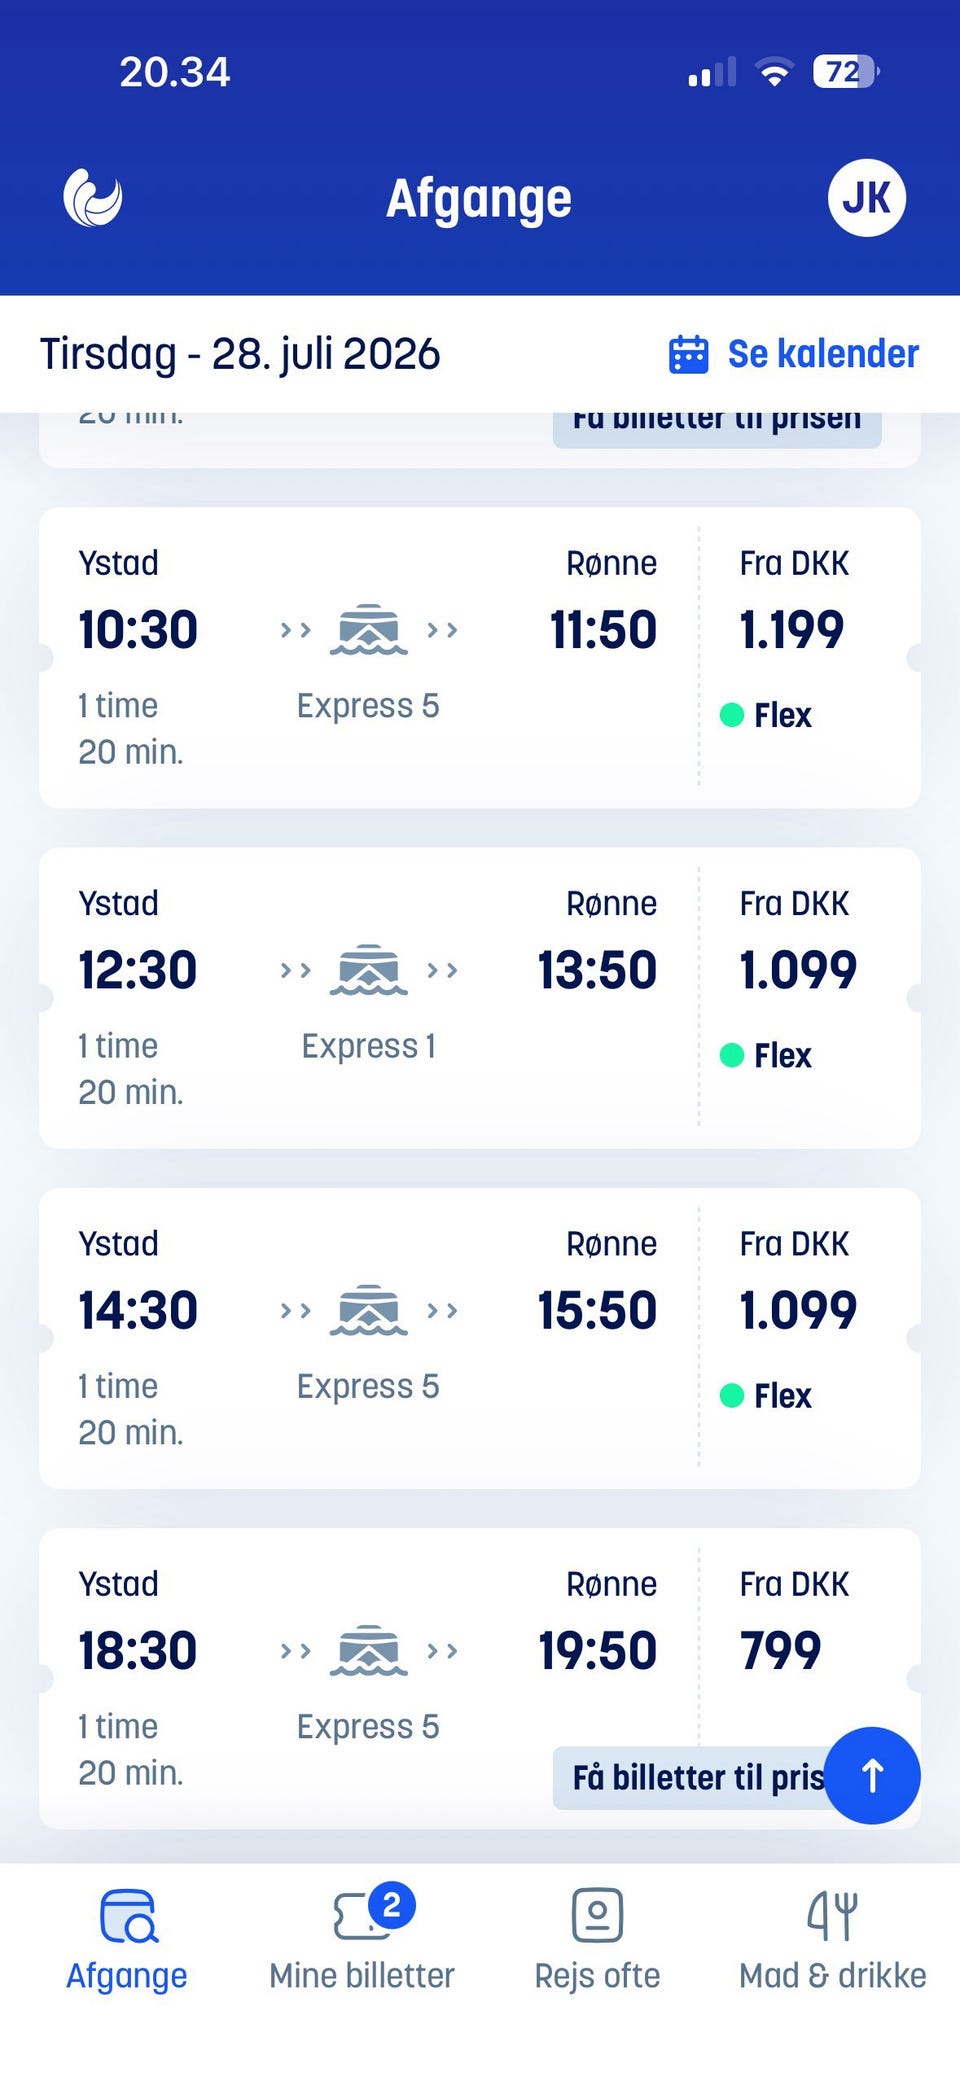Choose the 18:30 departure priced 799
The image size is (960, 2081).
tap(480, 1678)
